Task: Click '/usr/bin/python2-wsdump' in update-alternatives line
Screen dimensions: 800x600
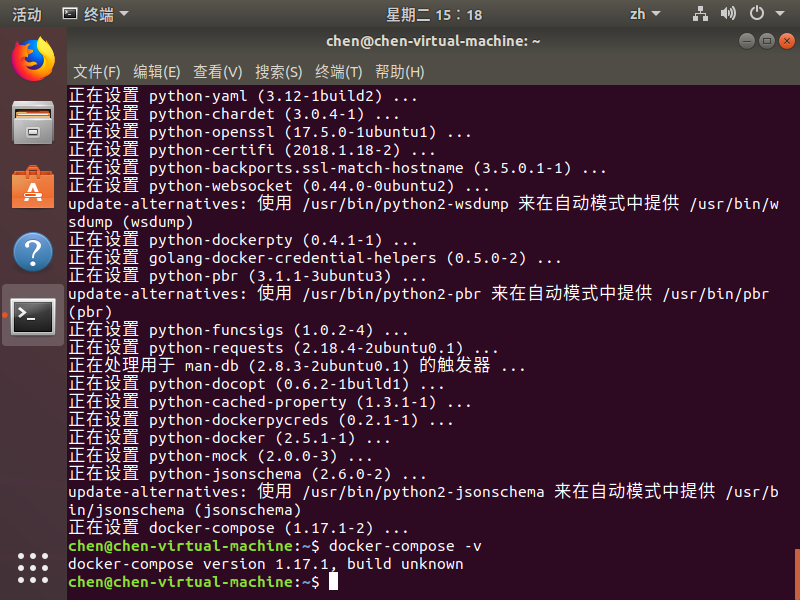Action: 406,204
